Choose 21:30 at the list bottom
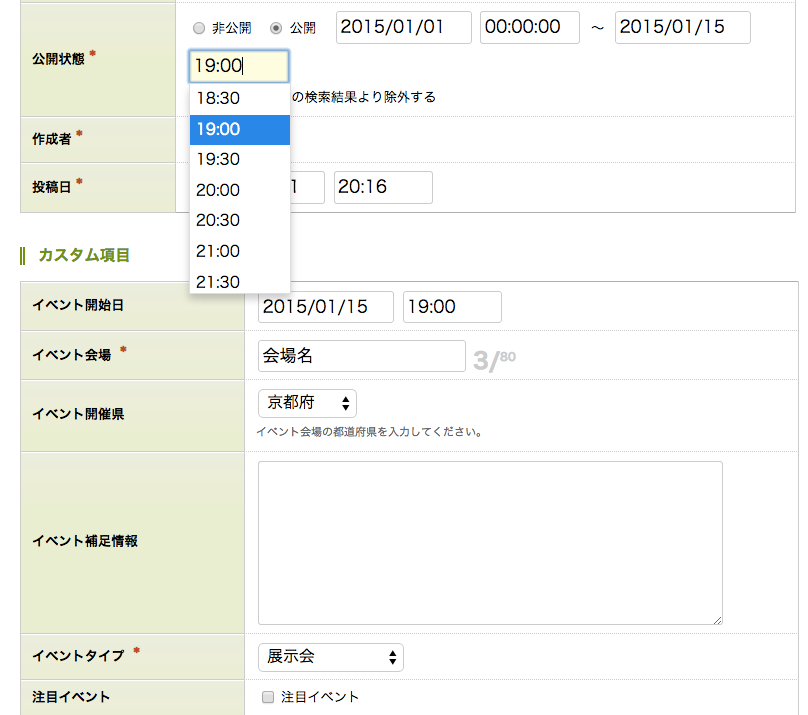Screen dimensions: 808x715 click(x=240, y=282)
